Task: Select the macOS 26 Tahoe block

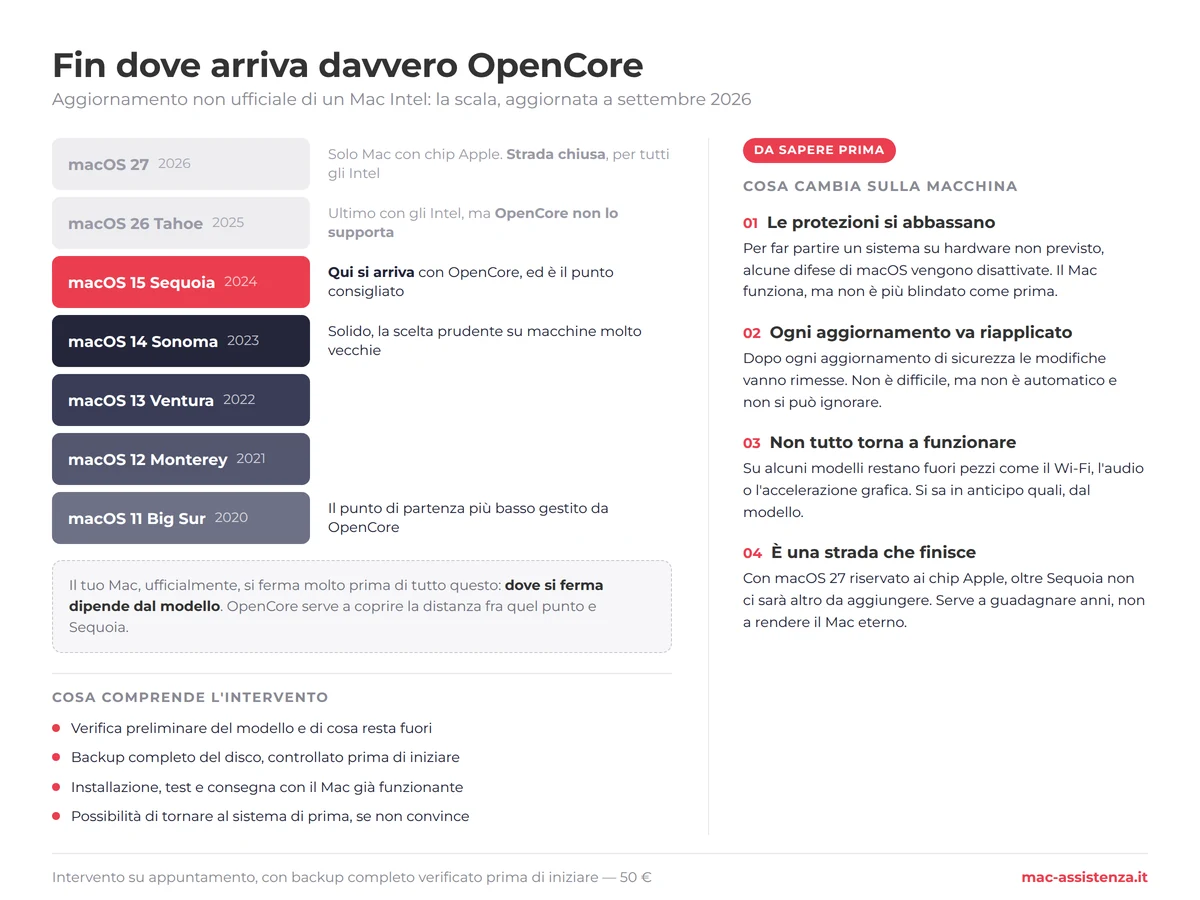Action: [181, 223]
